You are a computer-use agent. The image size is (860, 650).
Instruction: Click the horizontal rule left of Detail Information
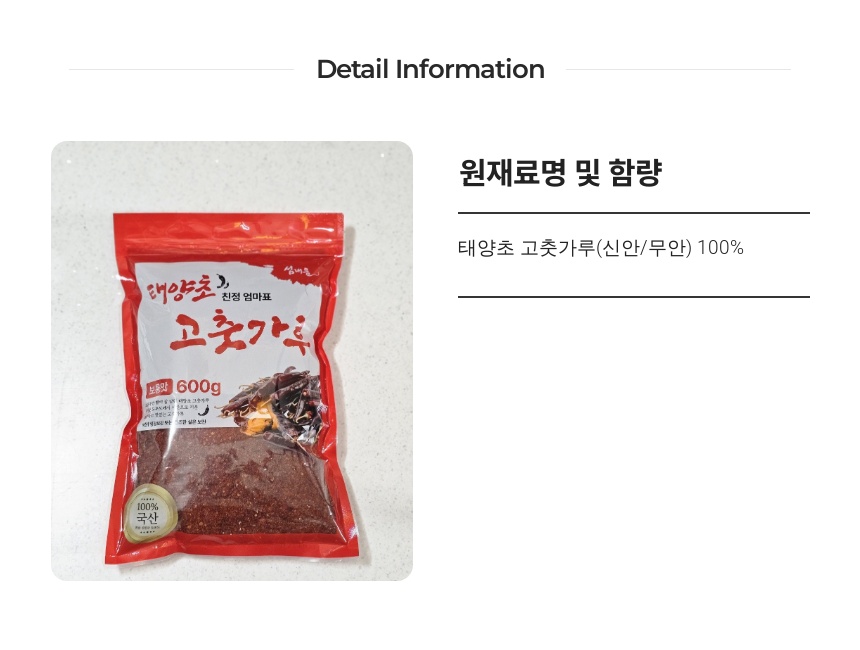click(181, 70)
